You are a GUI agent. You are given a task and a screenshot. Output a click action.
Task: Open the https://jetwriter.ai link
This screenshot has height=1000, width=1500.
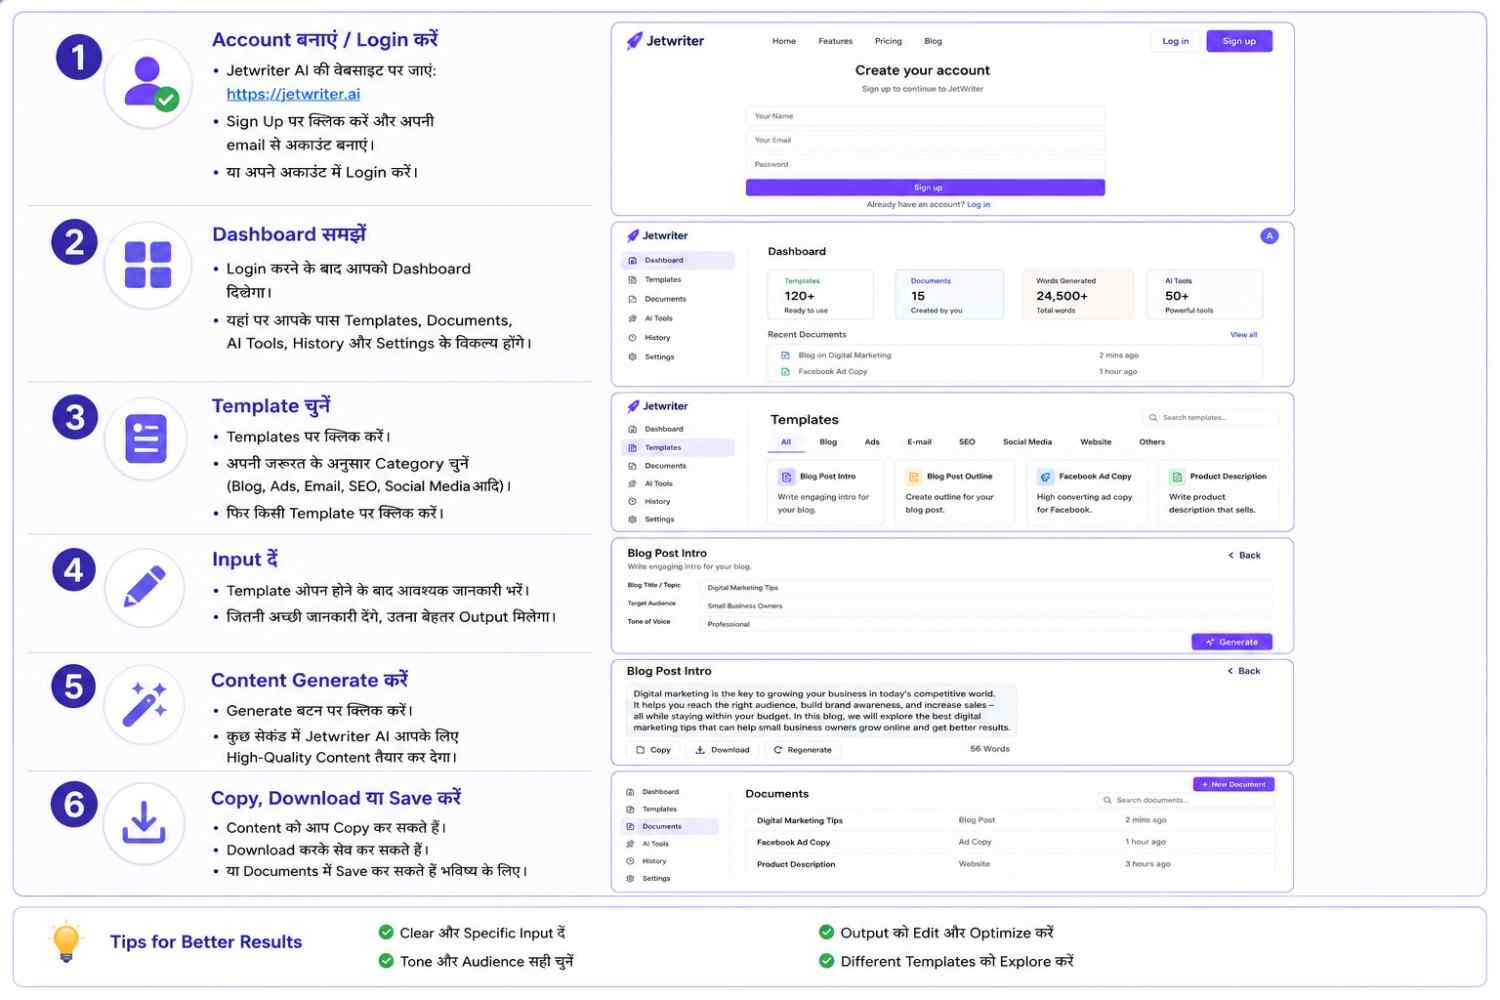[x=293, y=94]
